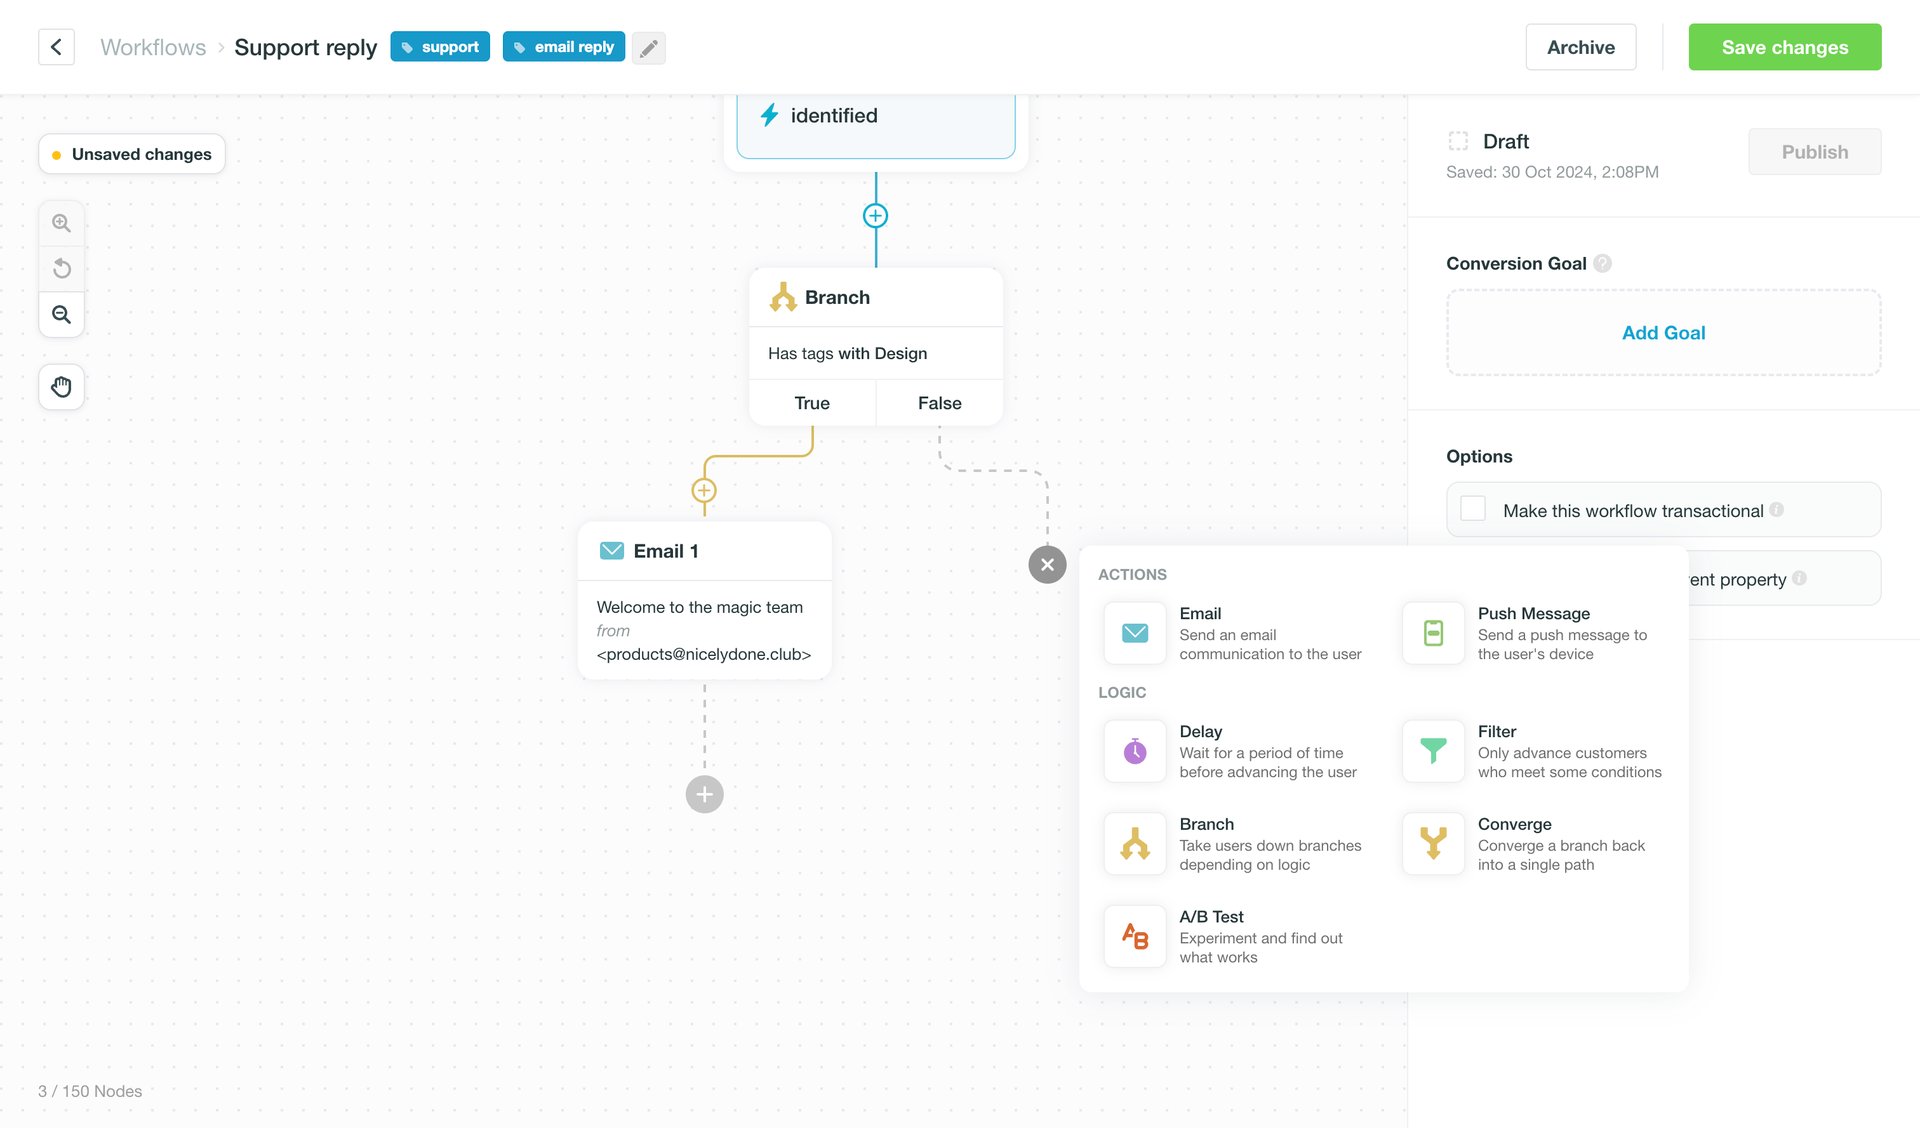Choose the Push Message action
This screenshot has height=1128, width=1920.
point(1433,633)
